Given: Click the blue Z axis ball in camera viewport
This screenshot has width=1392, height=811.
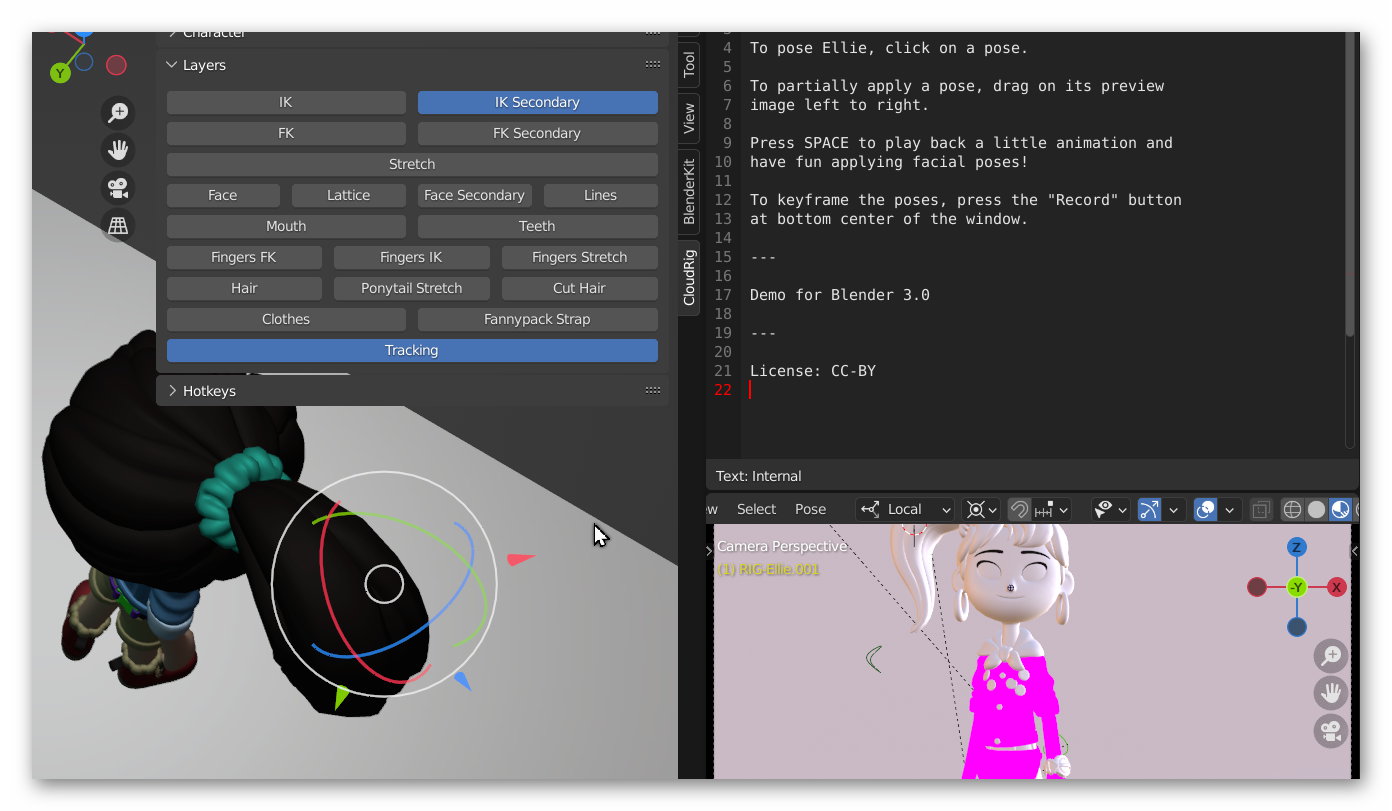Looking at the screenshot, I should click(x=1297, y=547).
